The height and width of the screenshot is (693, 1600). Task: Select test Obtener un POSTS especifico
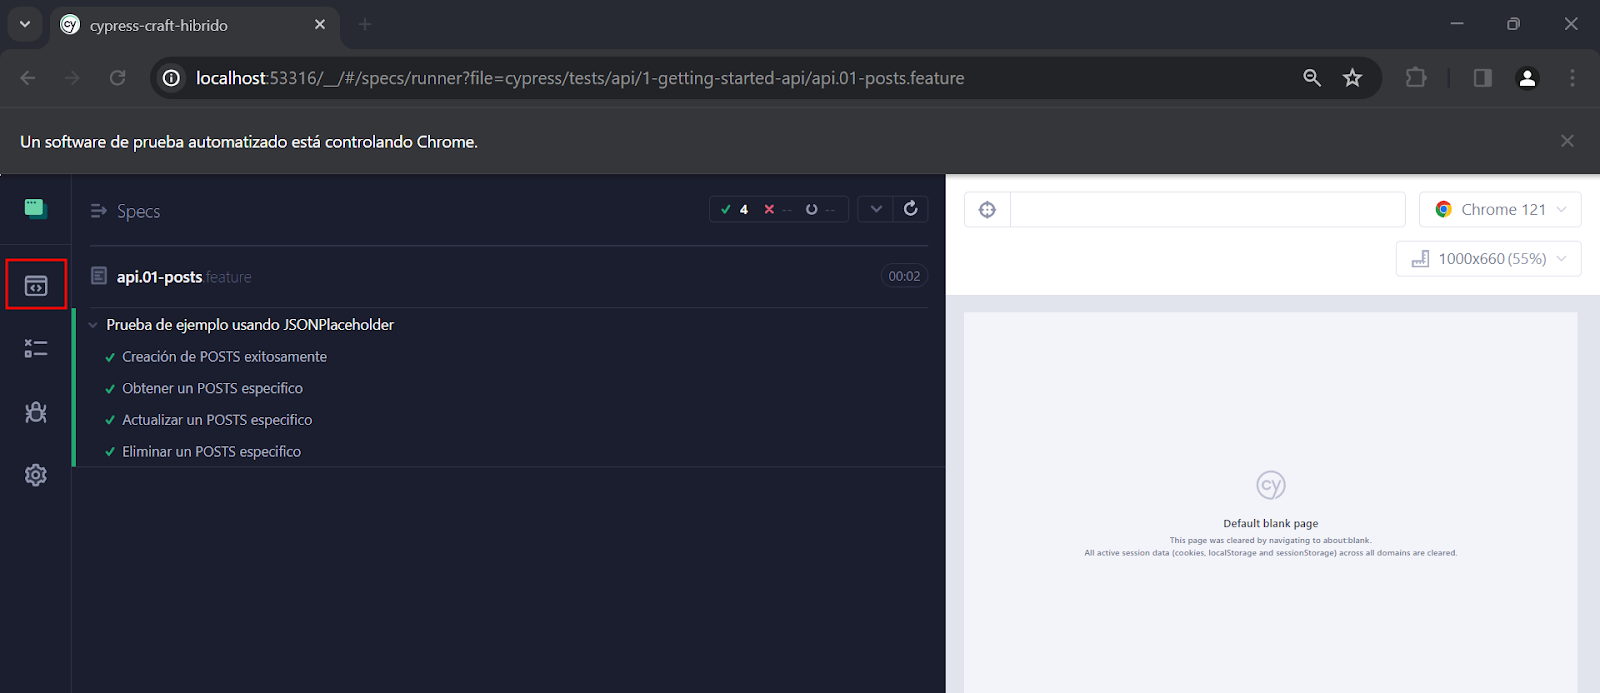pyautogui.click(x=212, y=388)
